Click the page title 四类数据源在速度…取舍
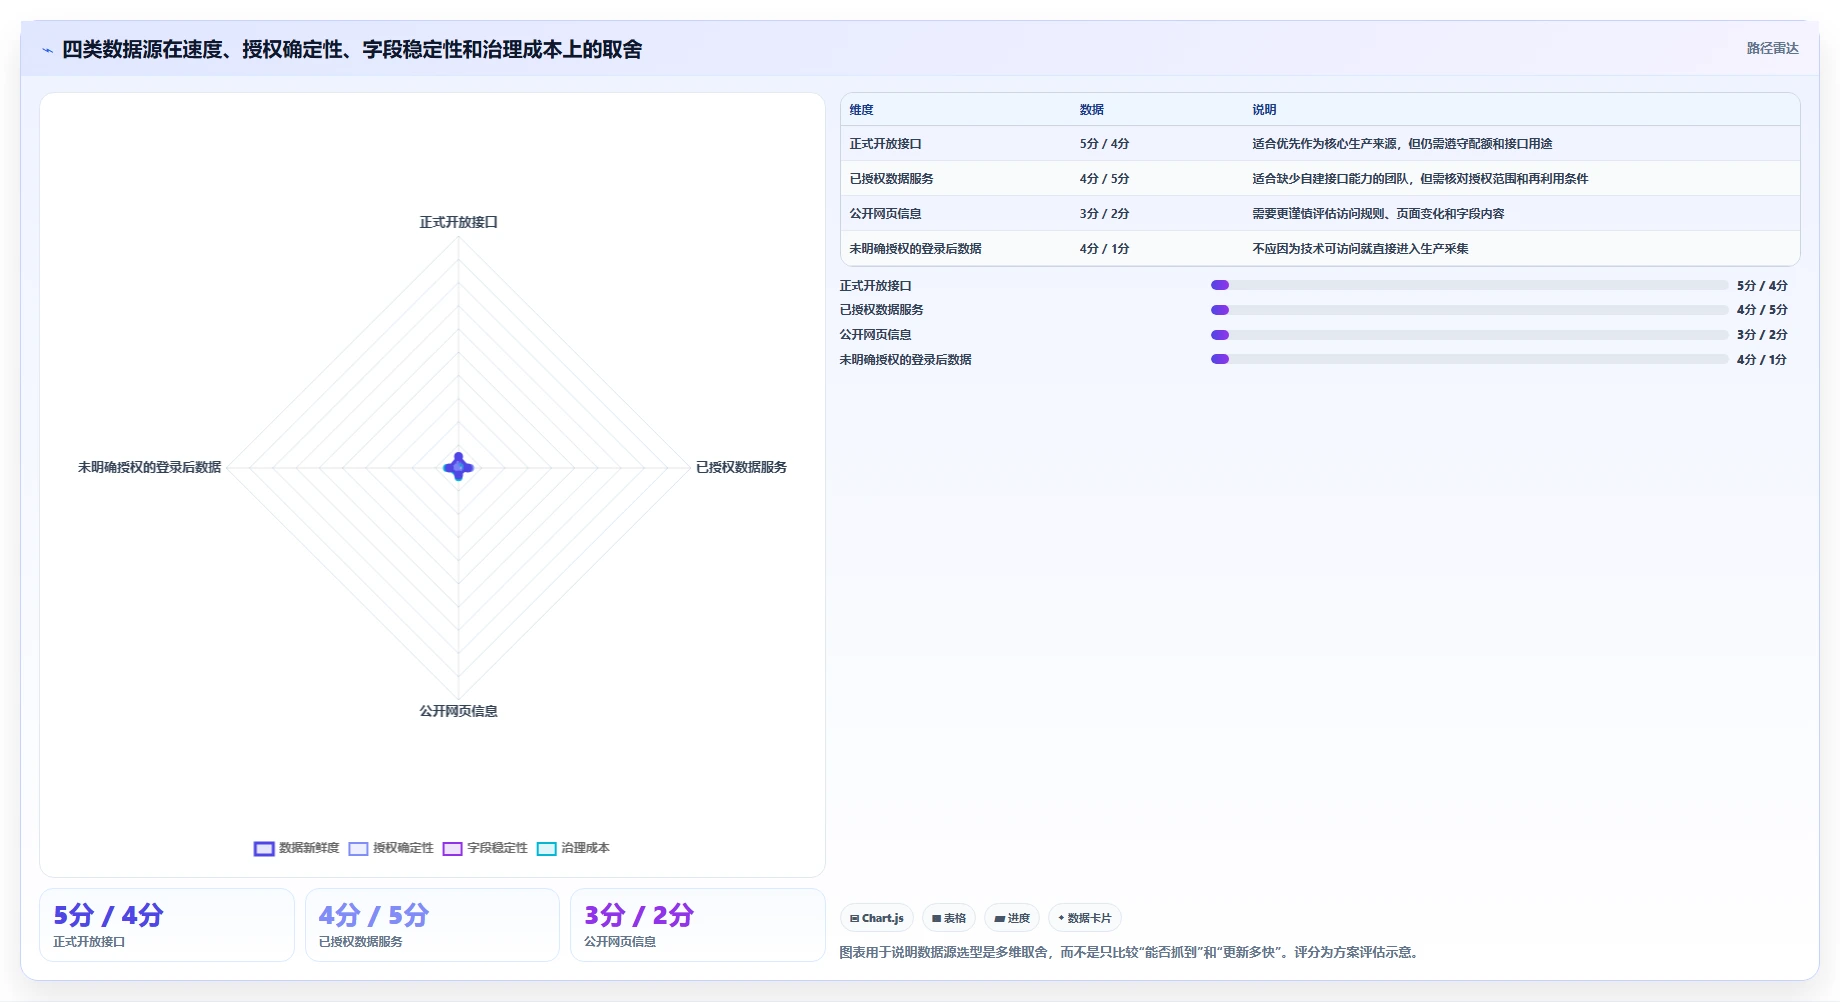The height and width of the screenshot is (1002, 1840). tap(352, 50)
